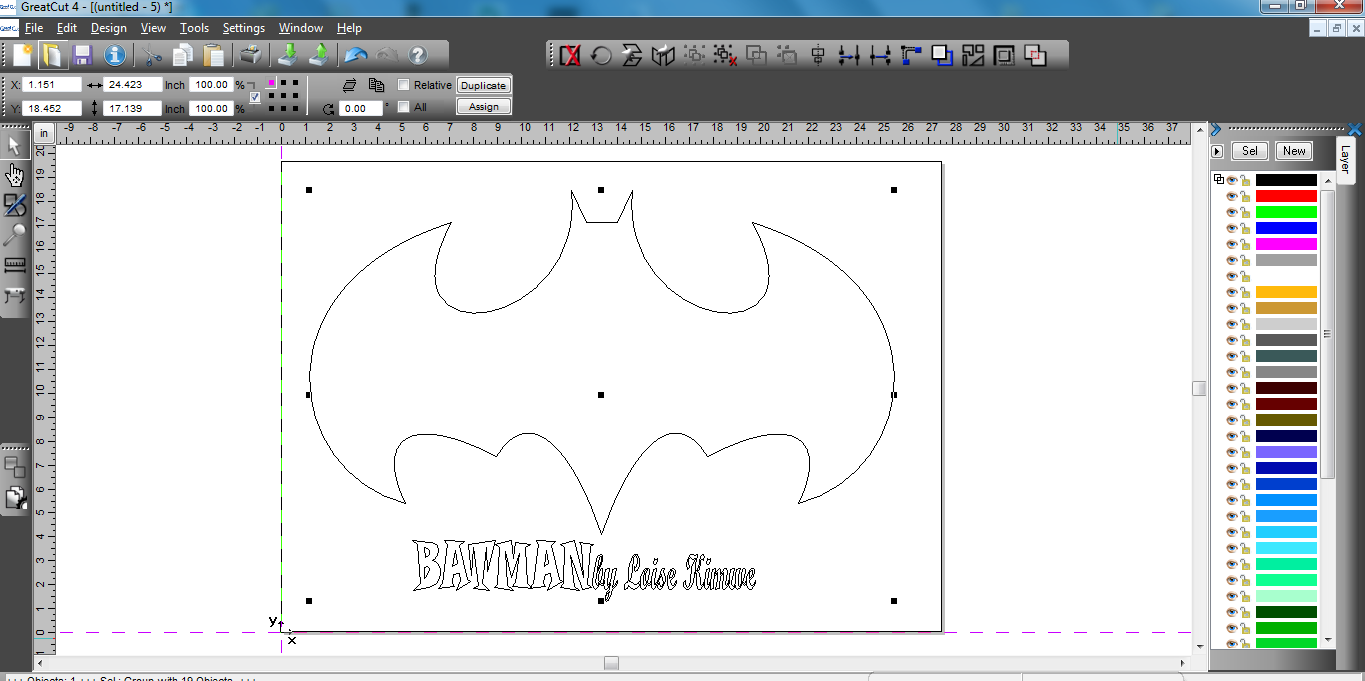Enable the Relative checkbox
Screen dimensions: 1365x681
[404, 85]
